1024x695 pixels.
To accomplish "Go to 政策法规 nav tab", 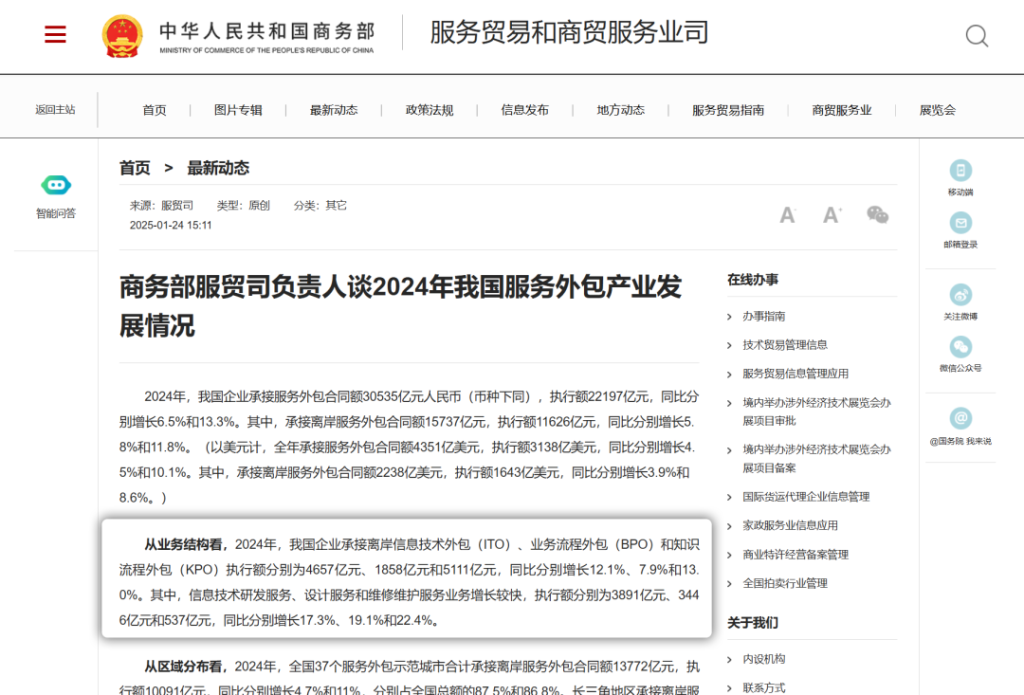I will (429, 110).
